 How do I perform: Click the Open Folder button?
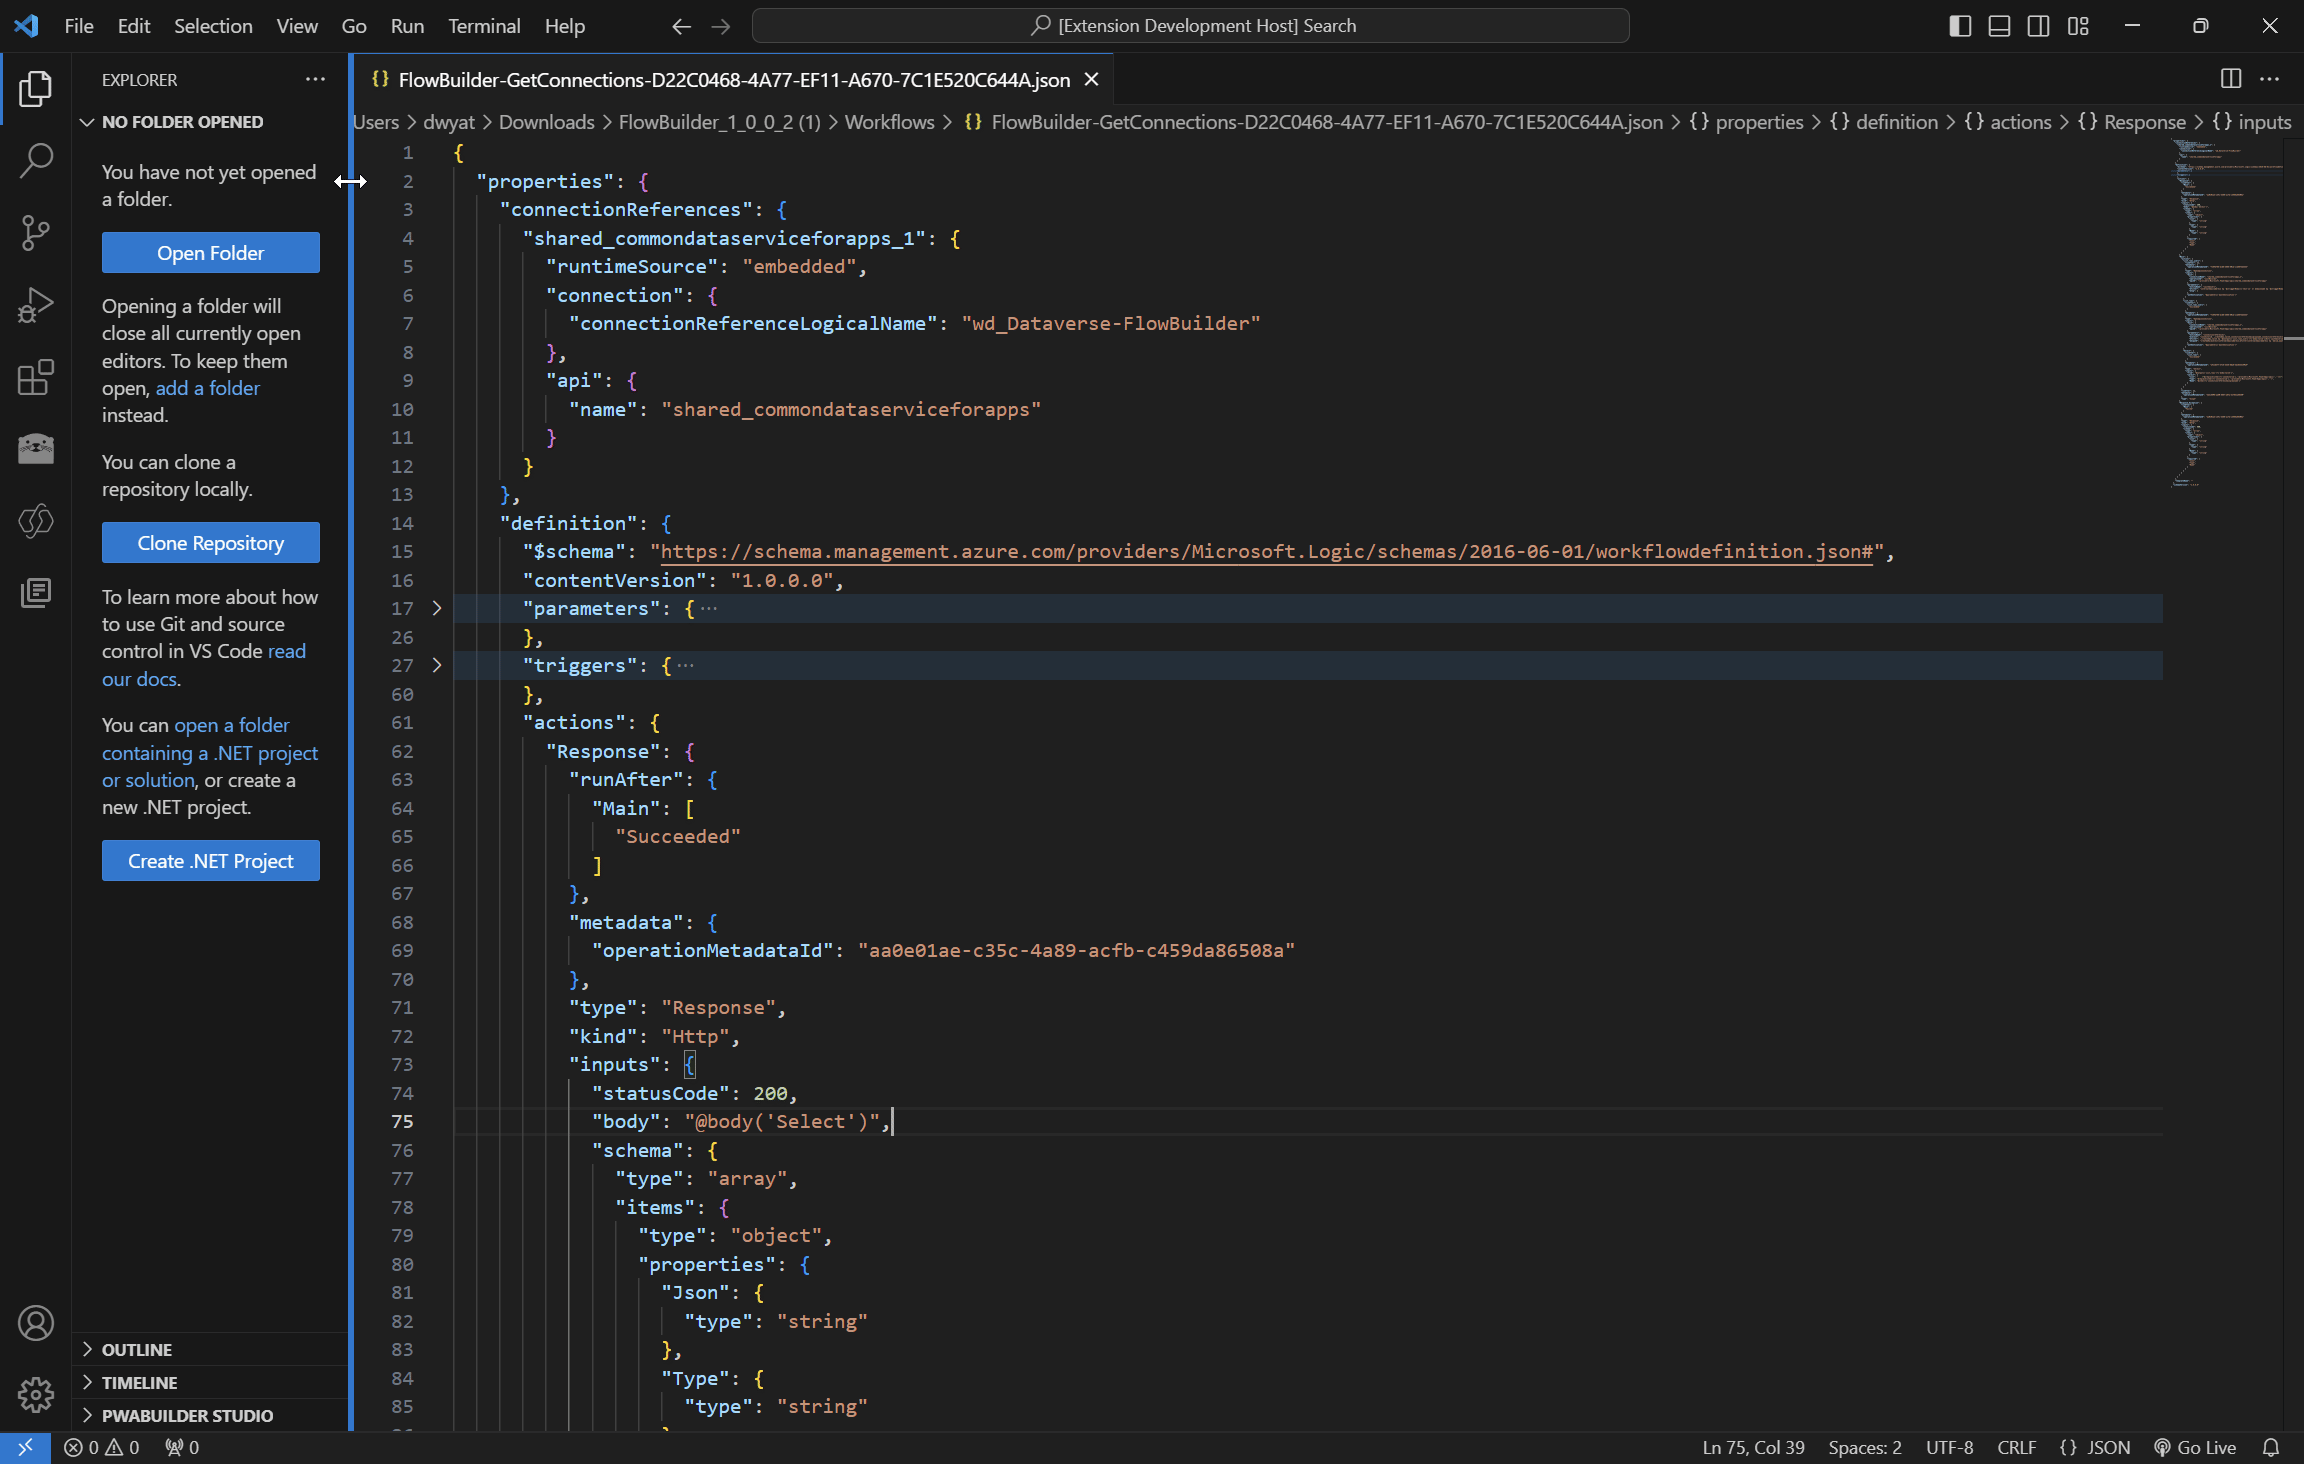[x=210, y=252]
